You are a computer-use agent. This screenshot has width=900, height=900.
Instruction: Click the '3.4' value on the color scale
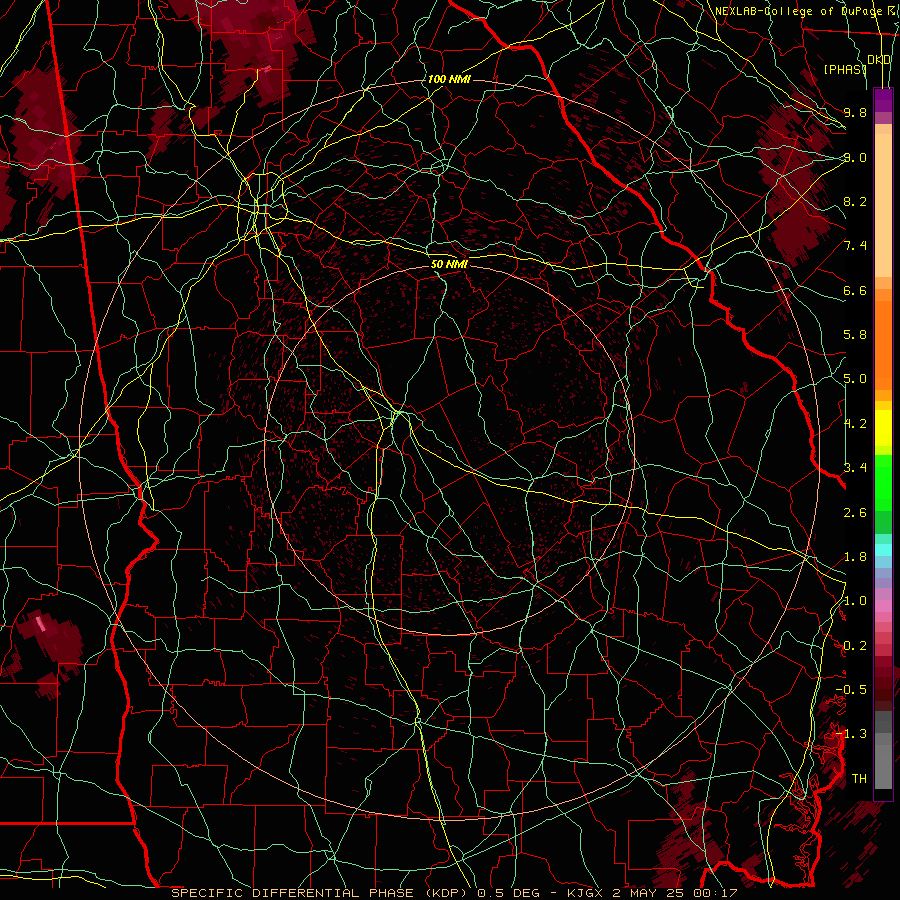855,468
